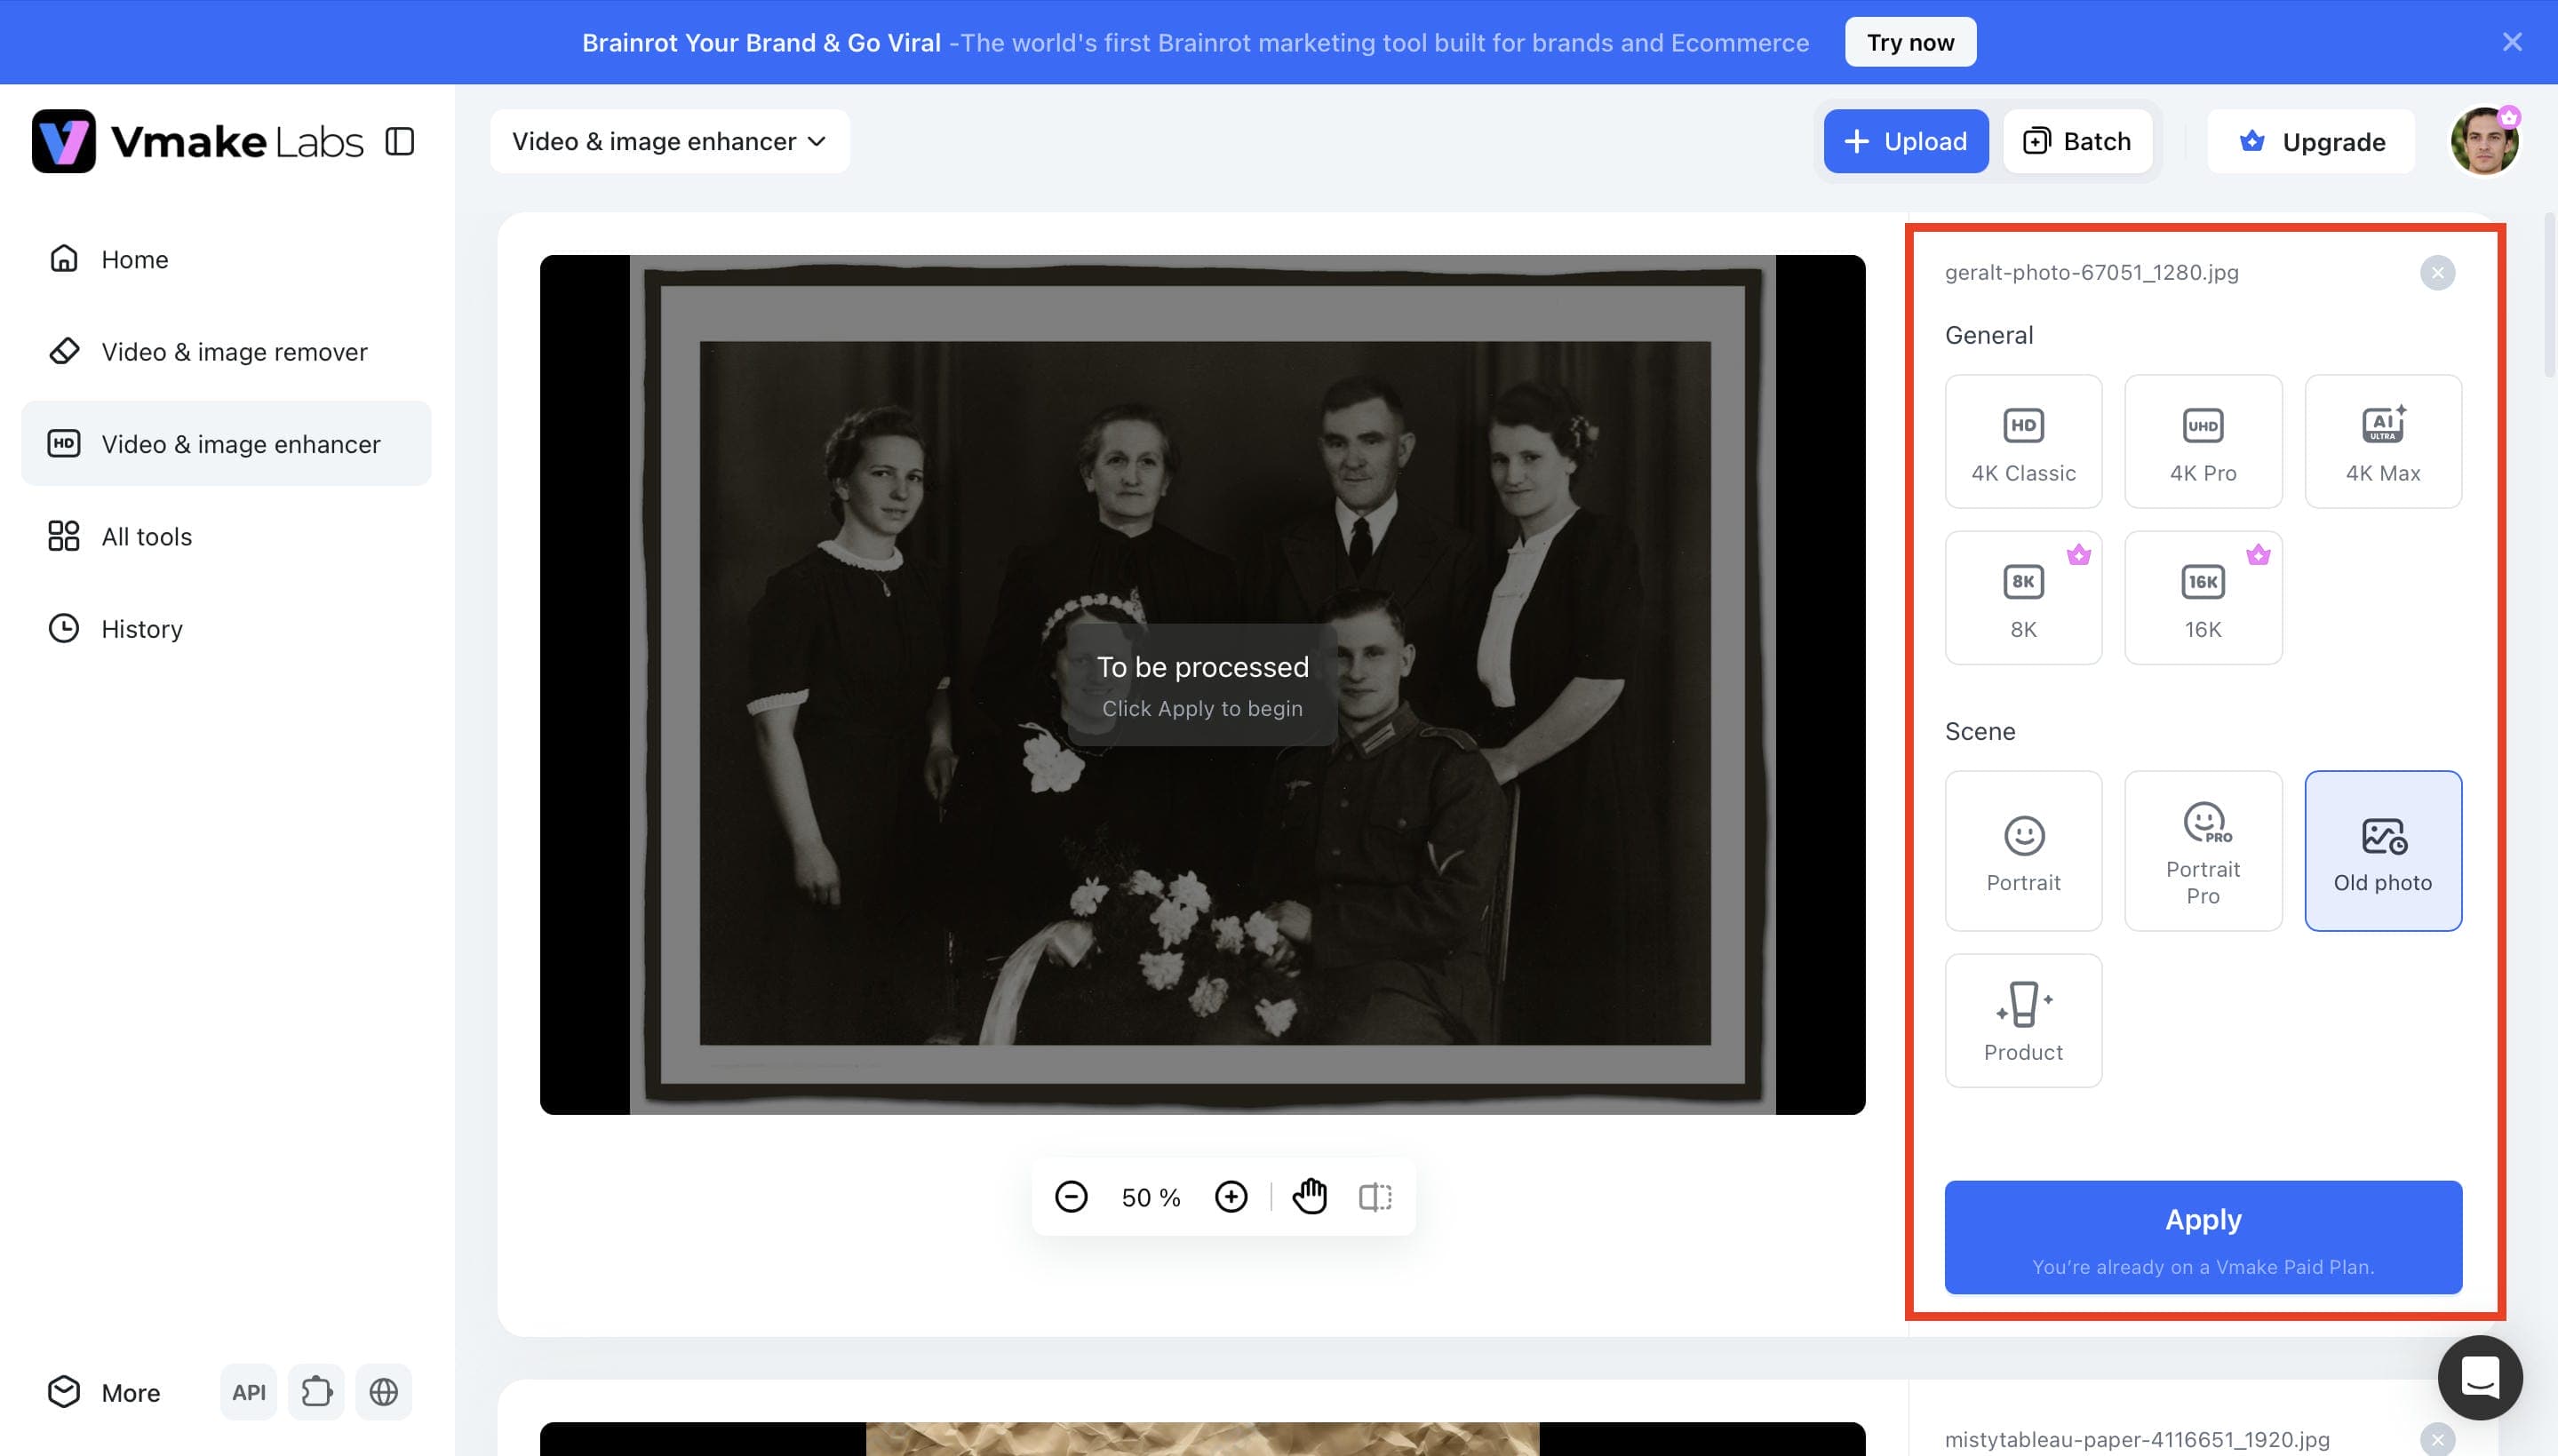Expand the Video & image enhancer dropdown
2558x1456 pixels.
coord(670,141)
